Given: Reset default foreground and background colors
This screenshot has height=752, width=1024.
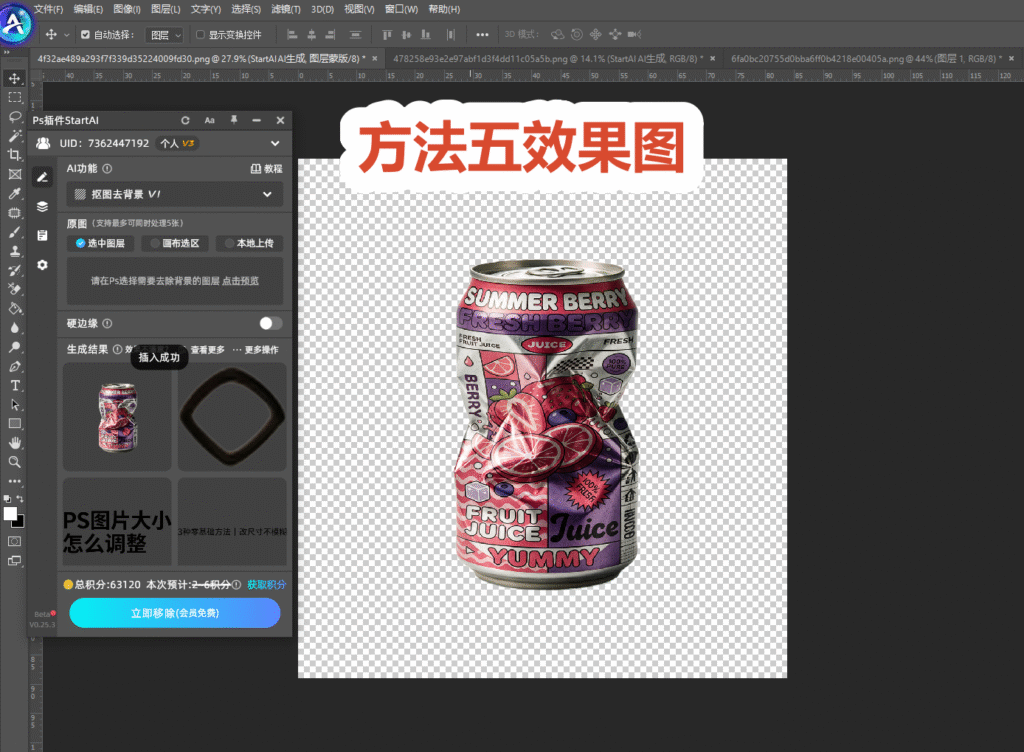Looking at the screenshot, I should coord(7,499).
